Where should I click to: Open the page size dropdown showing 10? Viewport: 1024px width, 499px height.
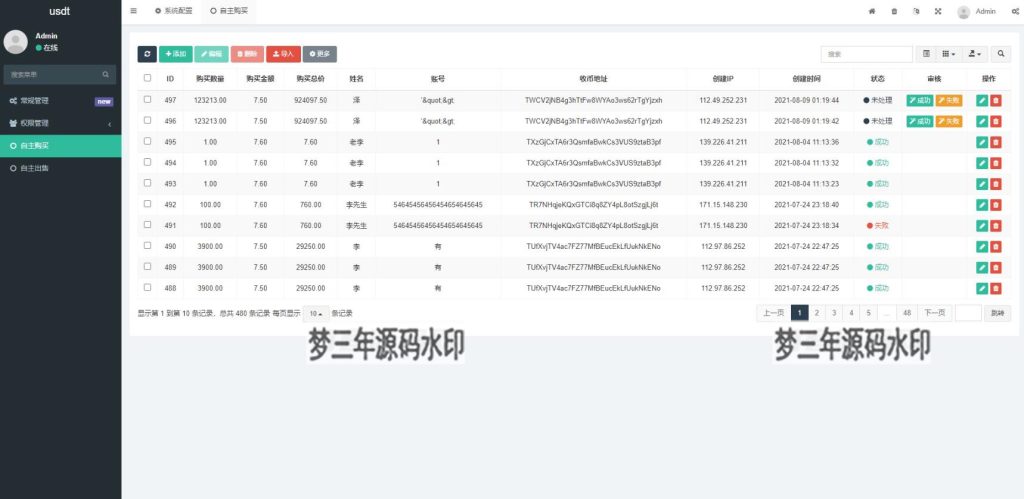(315, 313)
